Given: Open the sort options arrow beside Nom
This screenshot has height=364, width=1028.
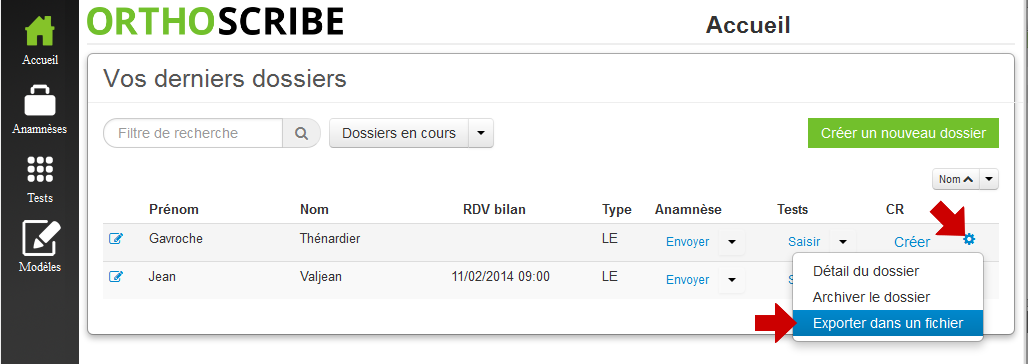Looking at the screenshot, I should 990,179.
